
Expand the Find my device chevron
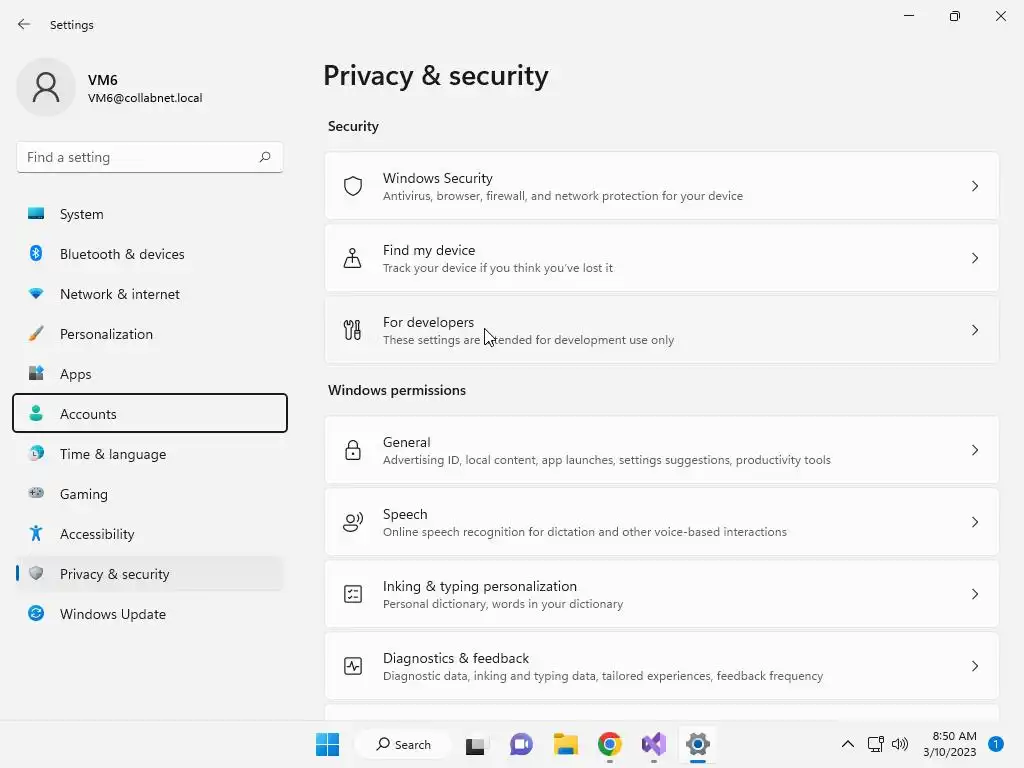tap(975, 258)
